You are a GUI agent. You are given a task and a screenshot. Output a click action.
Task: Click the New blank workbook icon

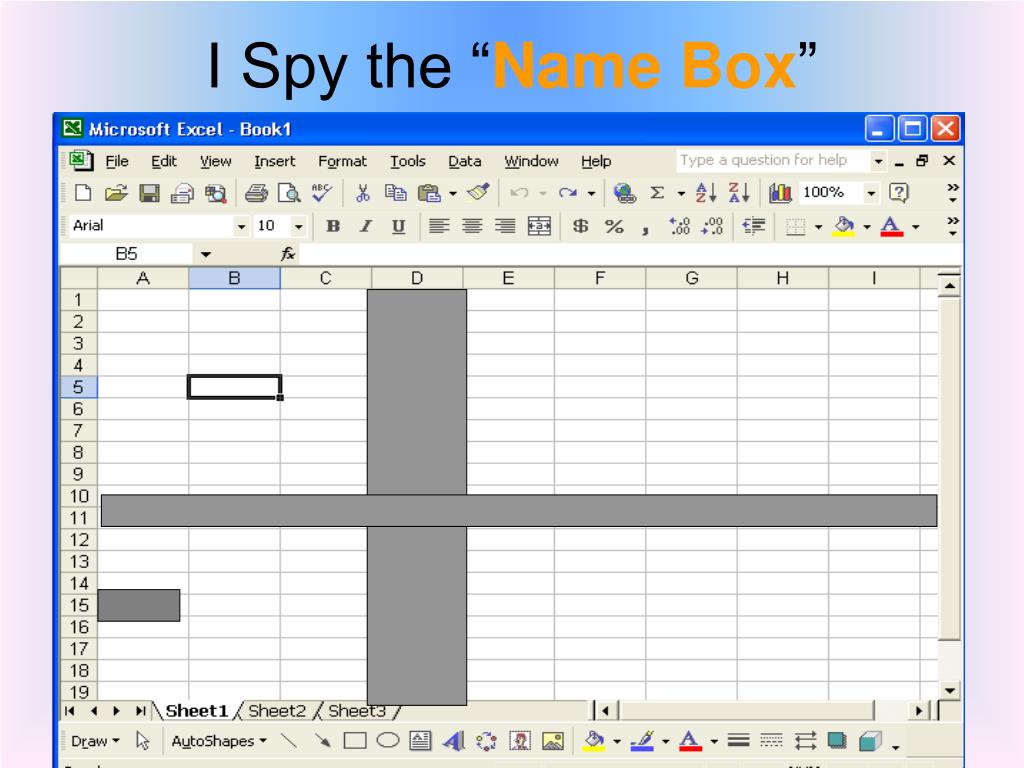point(84,193)
